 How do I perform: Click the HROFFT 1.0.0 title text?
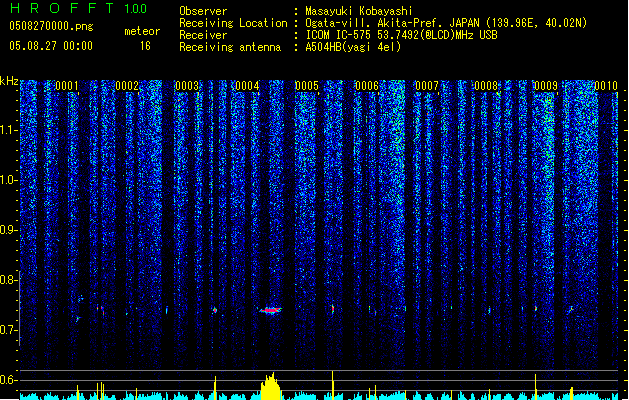[79, 8]
